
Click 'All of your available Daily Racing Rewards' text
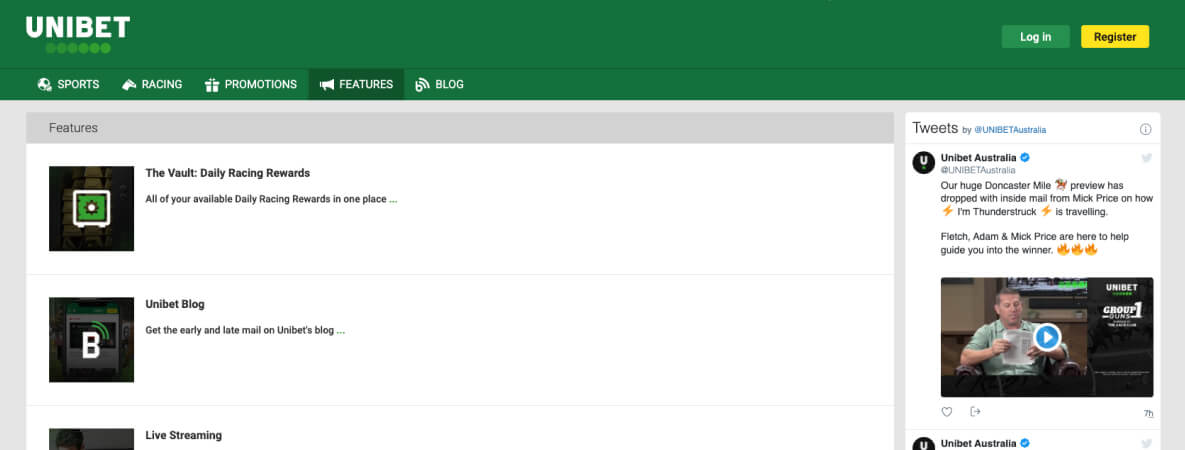(265, 200)
